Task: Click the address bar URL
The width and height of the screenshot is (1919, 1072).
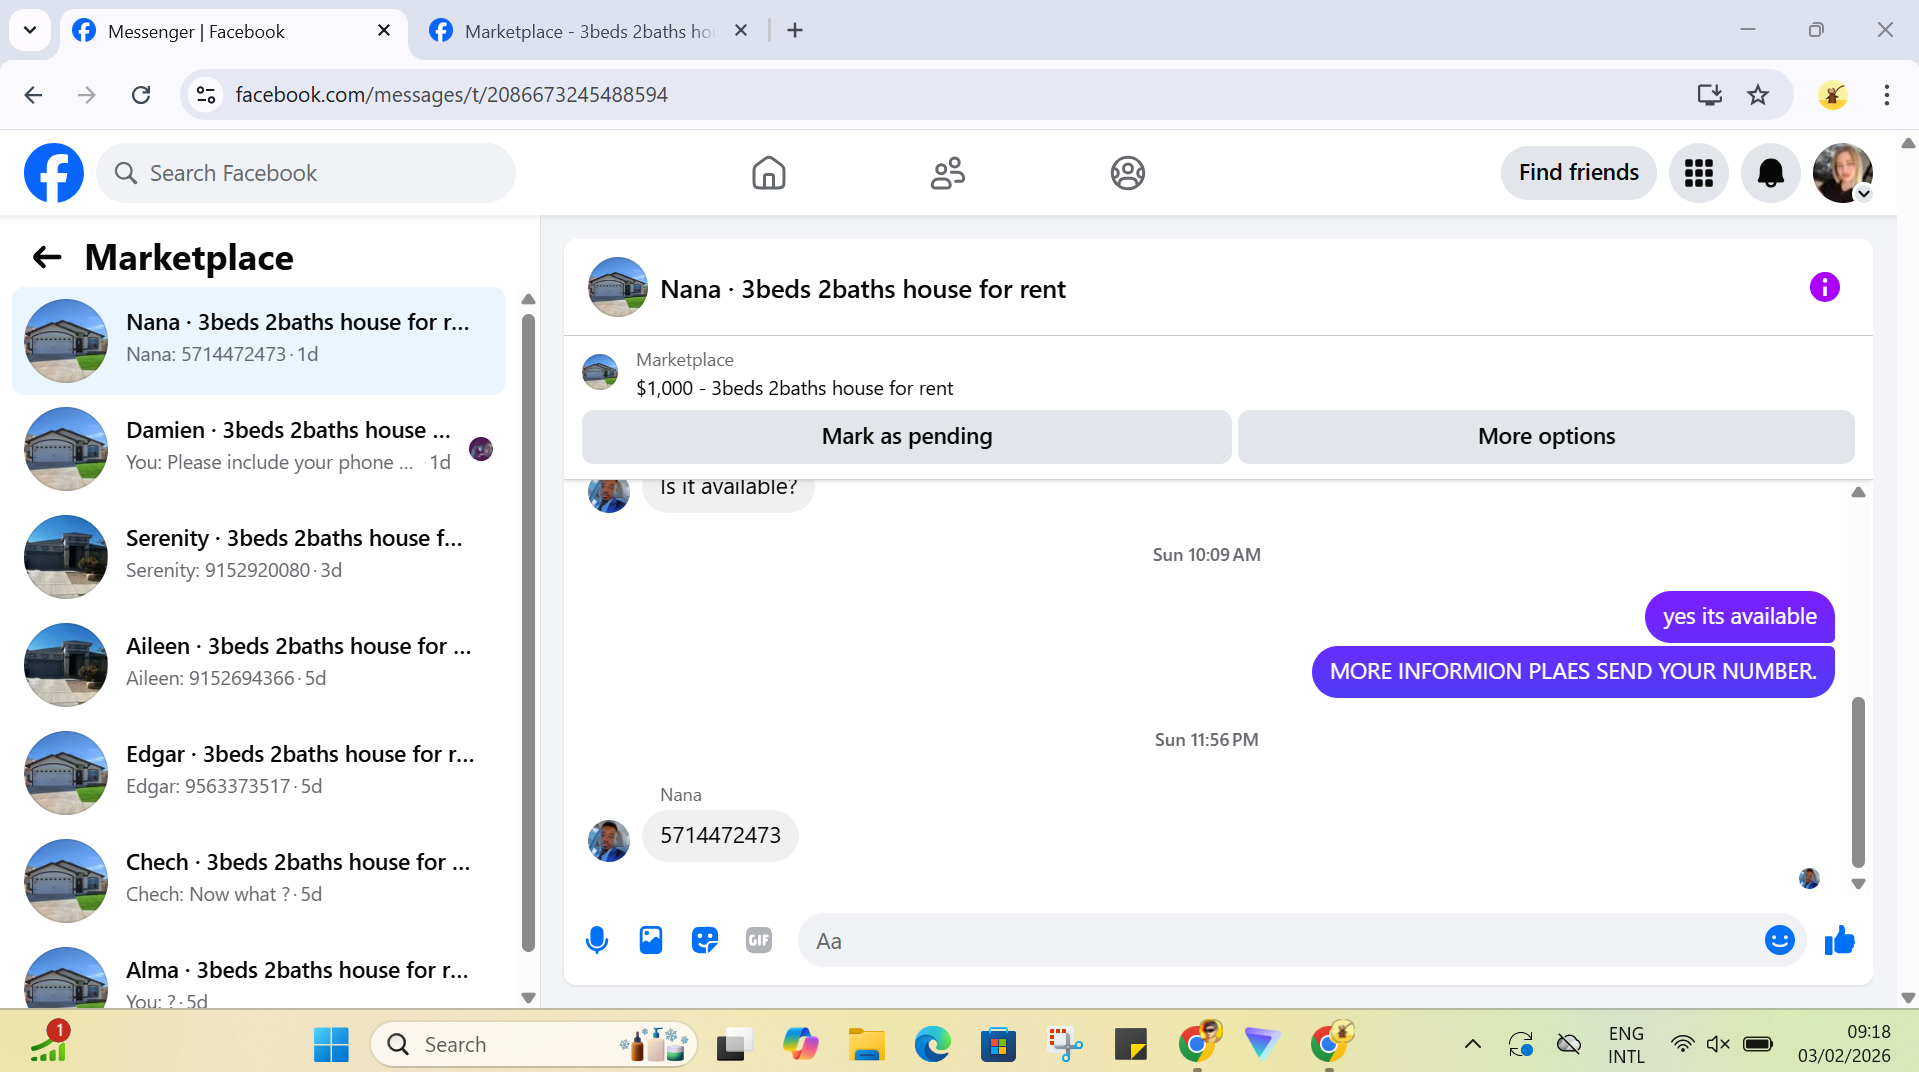Action: pos(451,95)
